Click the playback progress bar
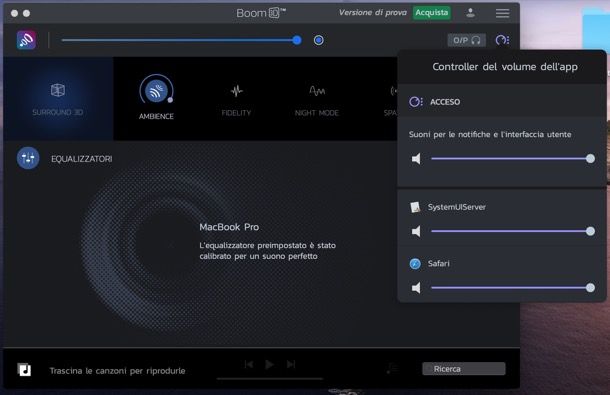 (x=270, y=378)
